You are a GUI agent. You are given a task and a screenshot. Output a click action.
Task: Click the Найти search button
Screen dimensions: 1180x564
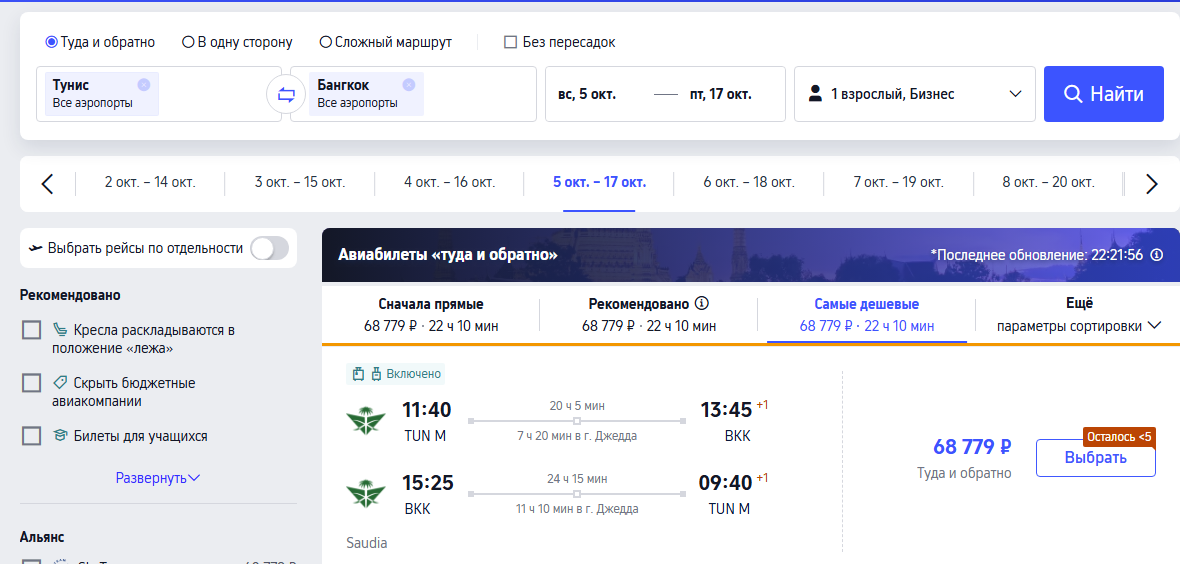tap(1104, 94)
